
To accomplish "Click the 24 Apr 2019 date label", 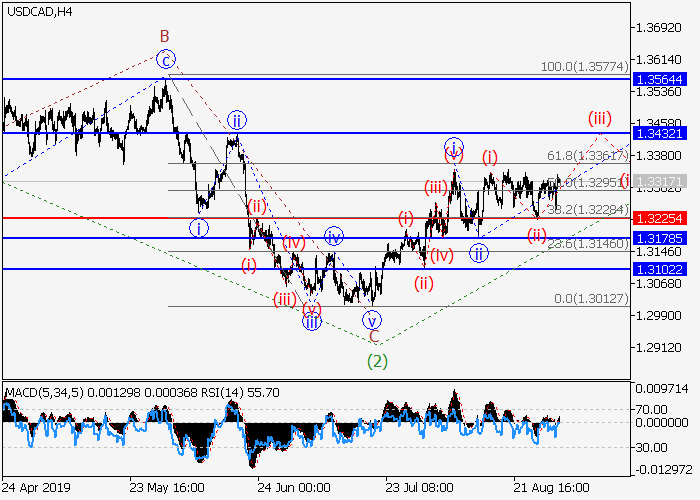I will [38, 487].
